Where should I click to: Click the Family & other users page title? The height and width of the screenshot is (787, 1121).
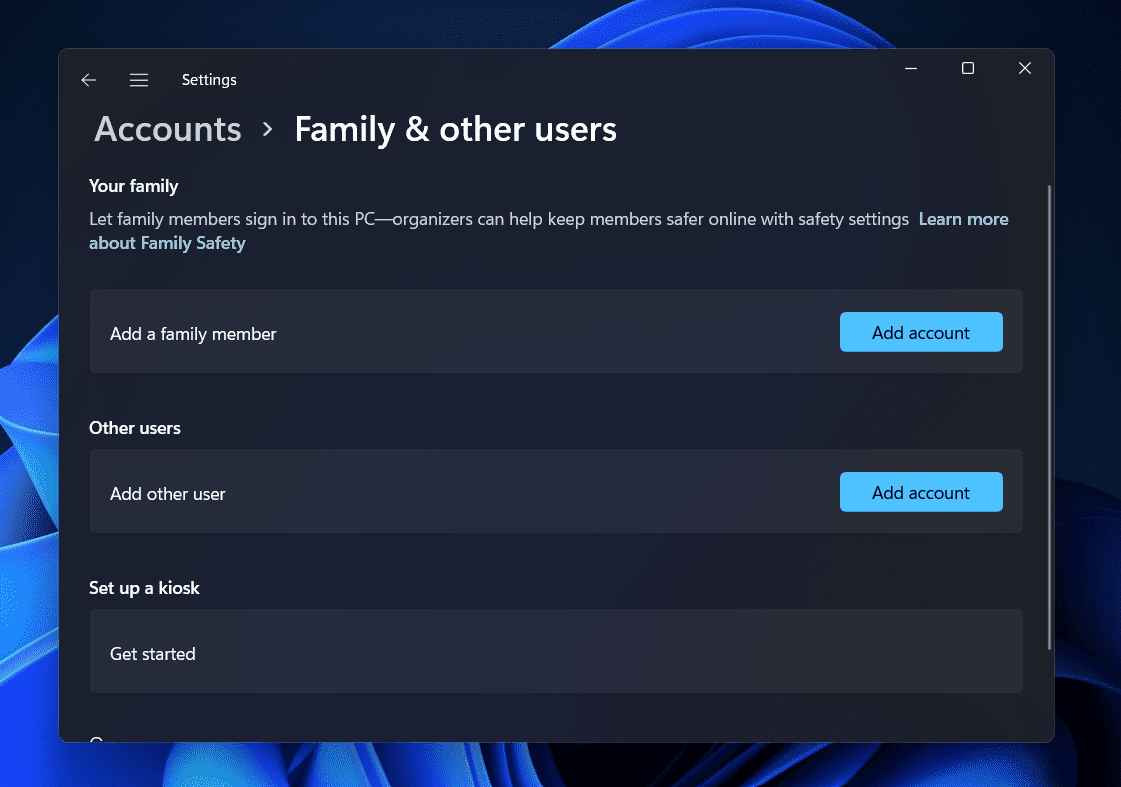coord(455,130)
